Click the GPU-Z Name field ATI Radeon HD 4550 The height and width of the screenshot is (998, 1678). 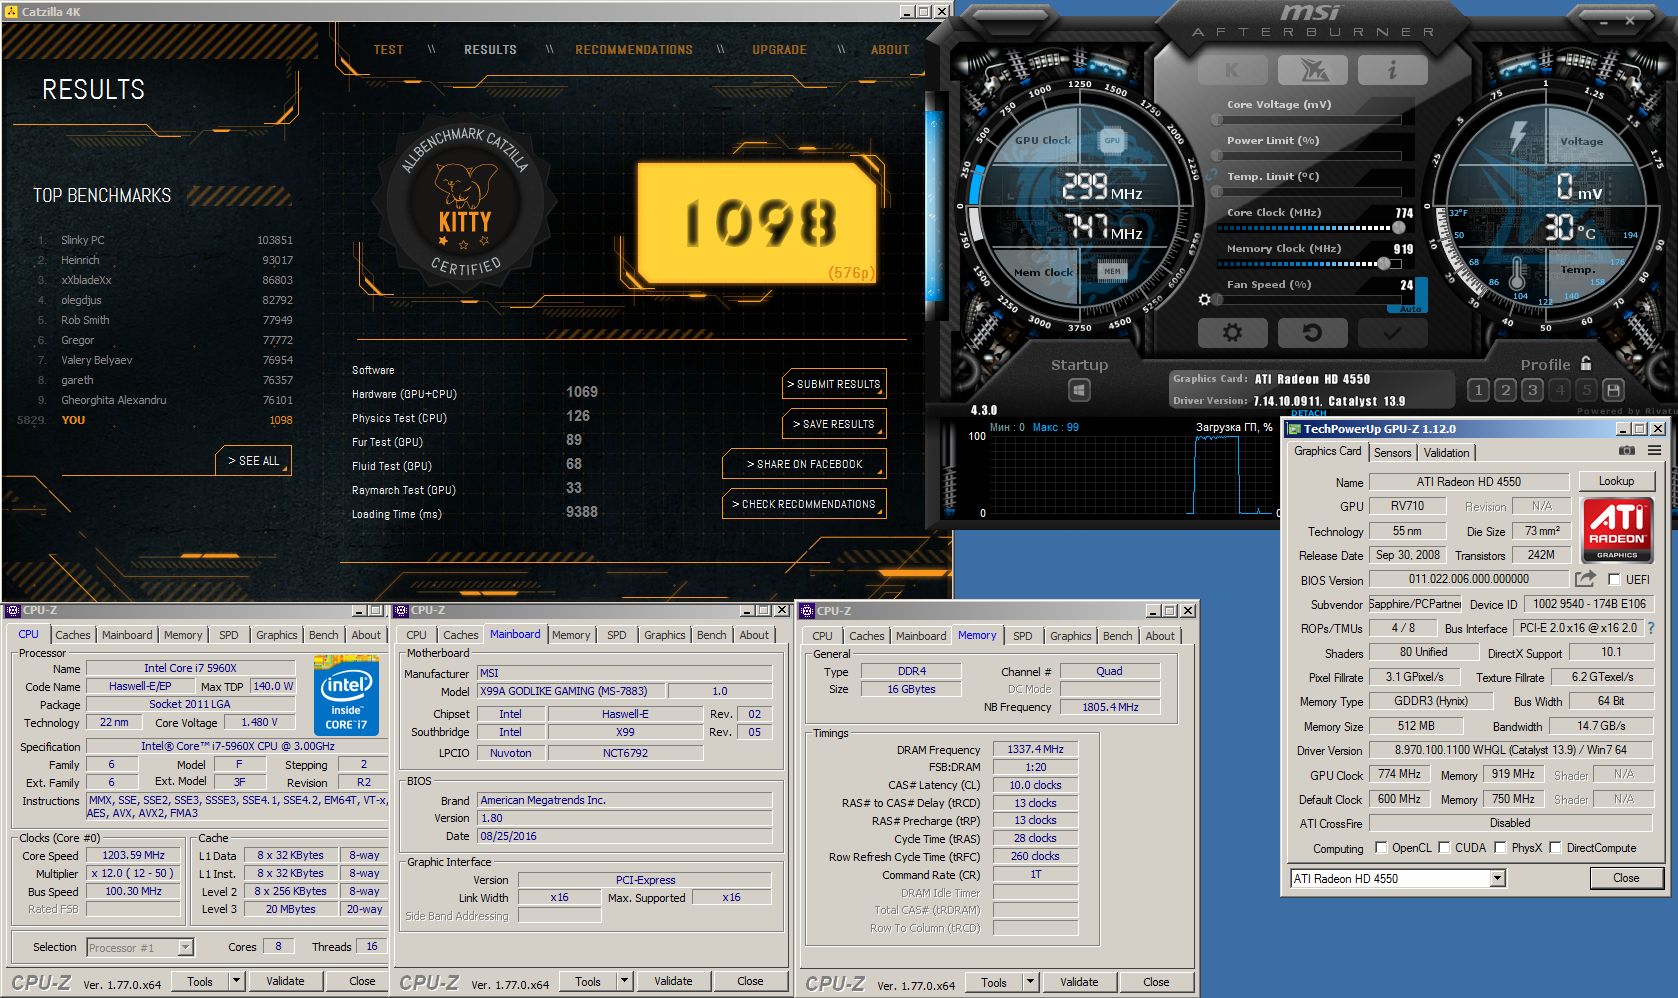click(x=1468, y=481)
